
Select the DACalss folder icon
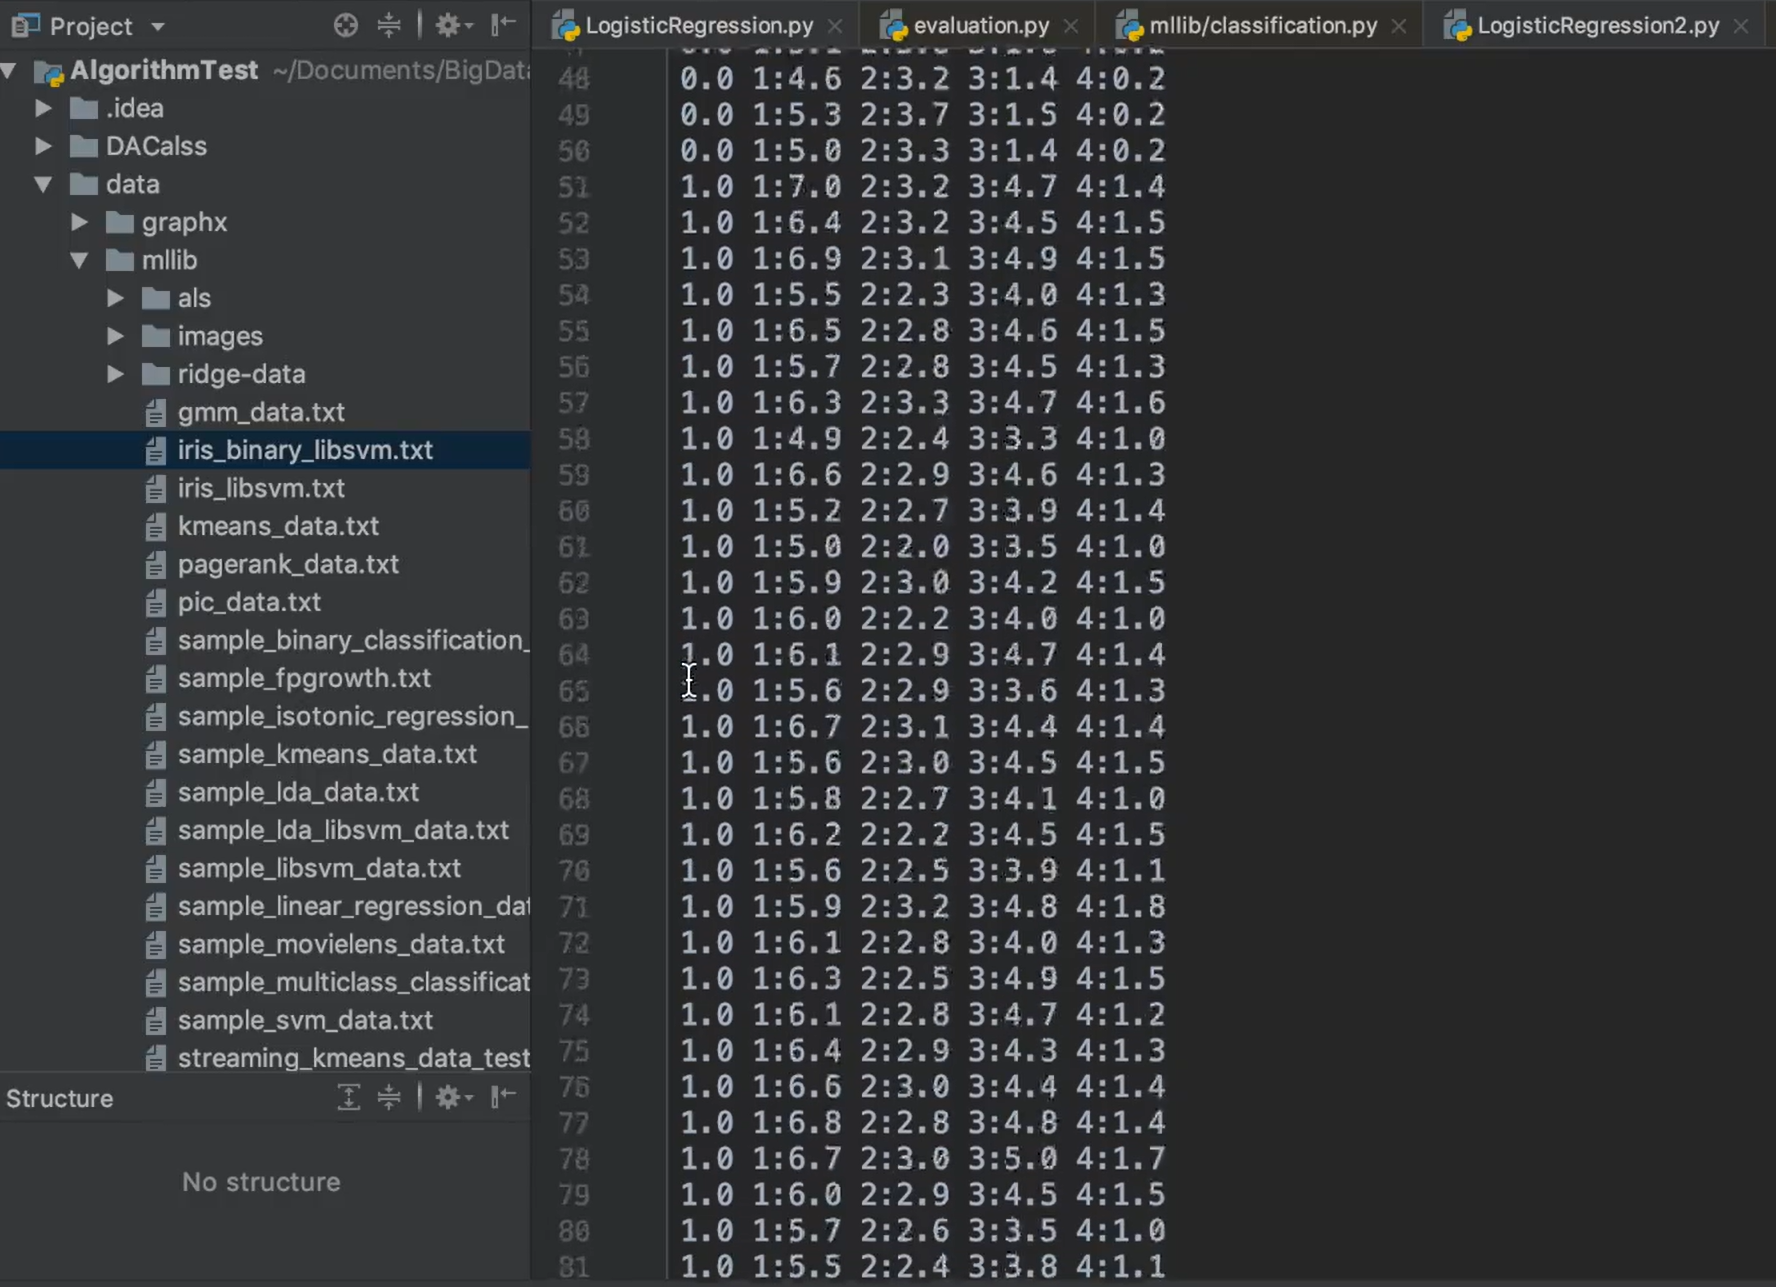(84, 146)
